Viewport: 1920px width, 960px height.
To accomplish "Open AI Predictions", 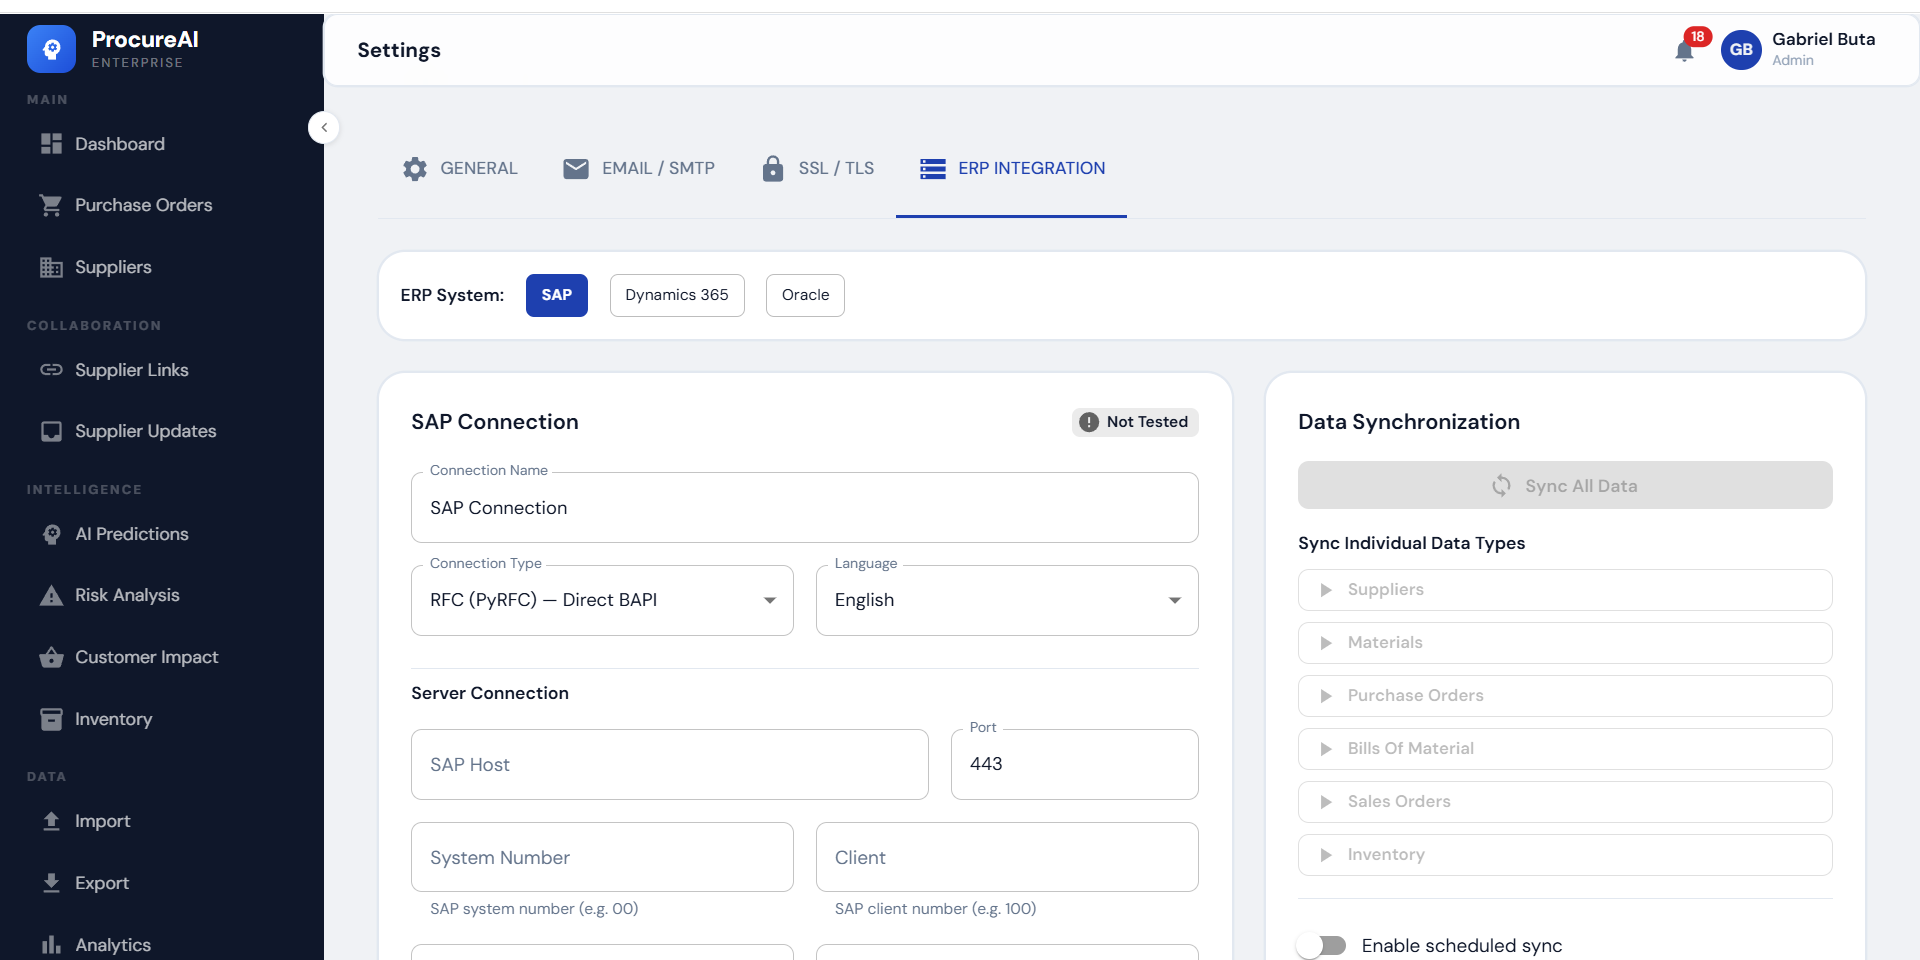I will click(x=131, y=533).
